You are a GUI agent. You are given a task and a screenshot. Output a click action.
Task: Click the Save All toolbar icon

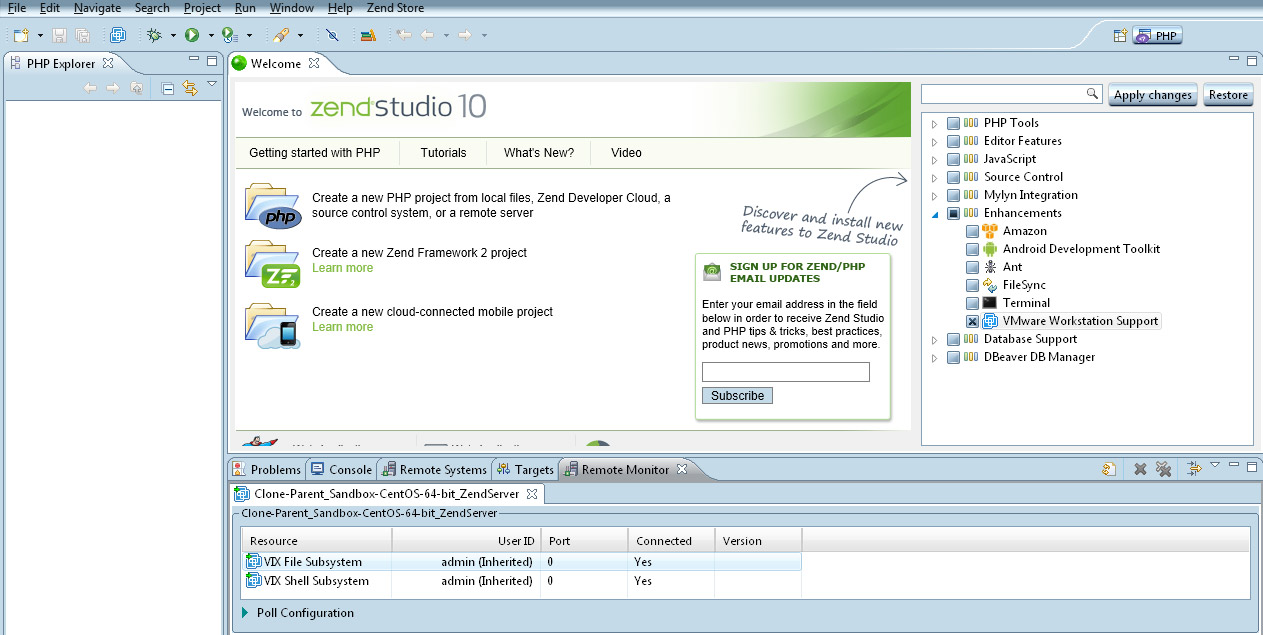coord(82,35)
